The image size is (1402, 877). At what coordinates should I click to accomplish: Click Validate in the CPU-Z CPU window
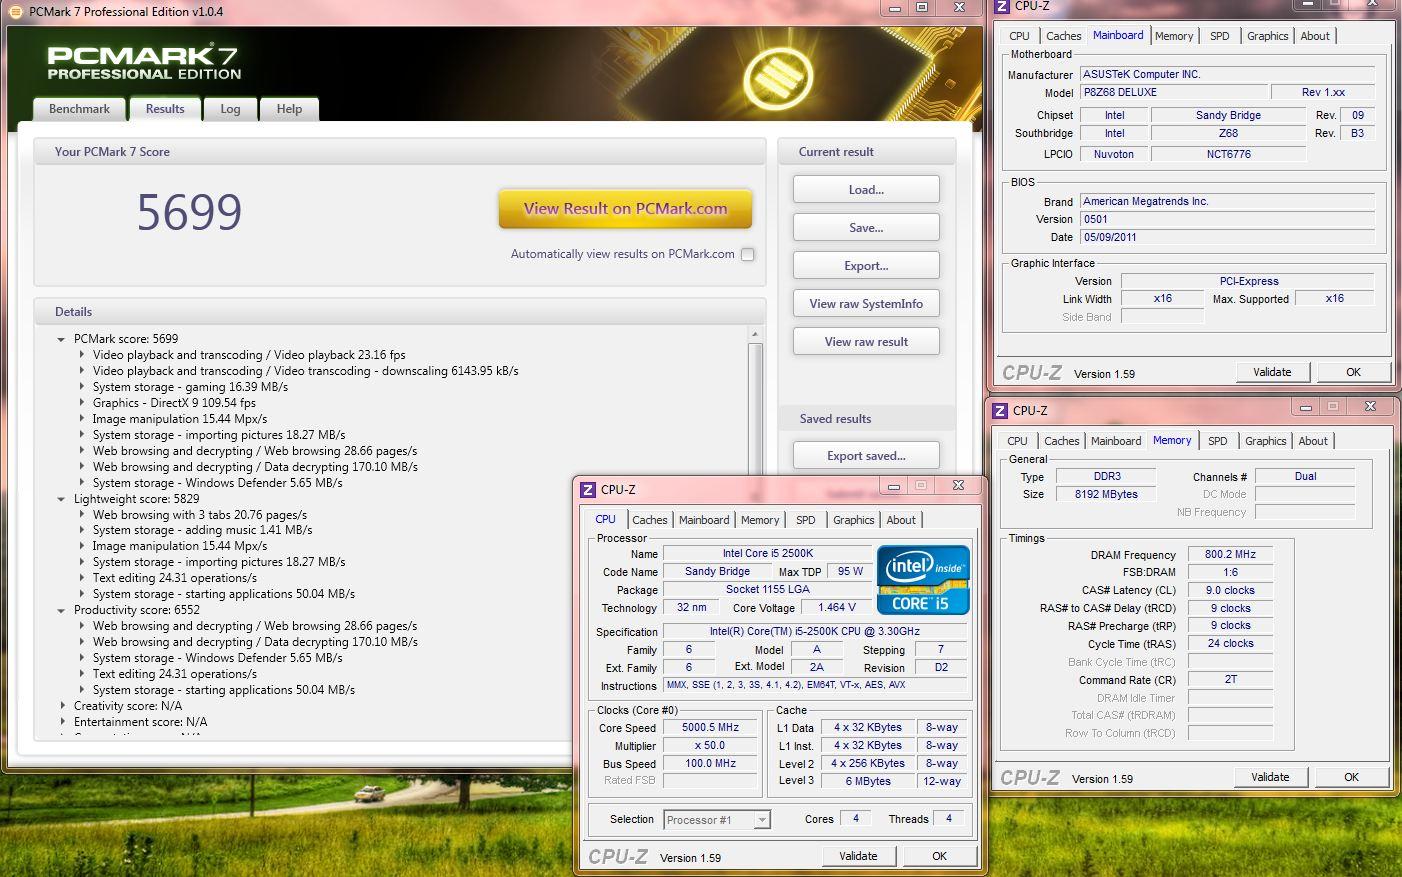point(858,856)
